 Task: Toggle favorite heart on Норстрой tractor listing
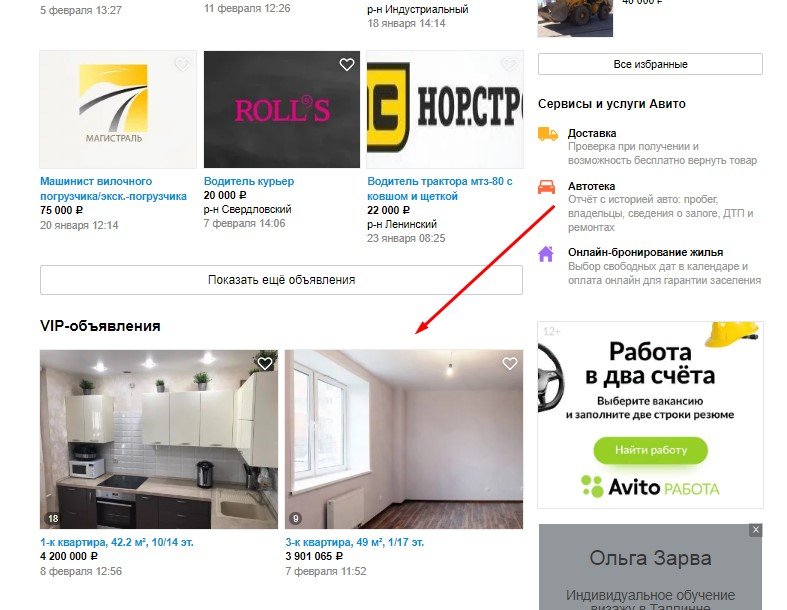click(510, 64)
